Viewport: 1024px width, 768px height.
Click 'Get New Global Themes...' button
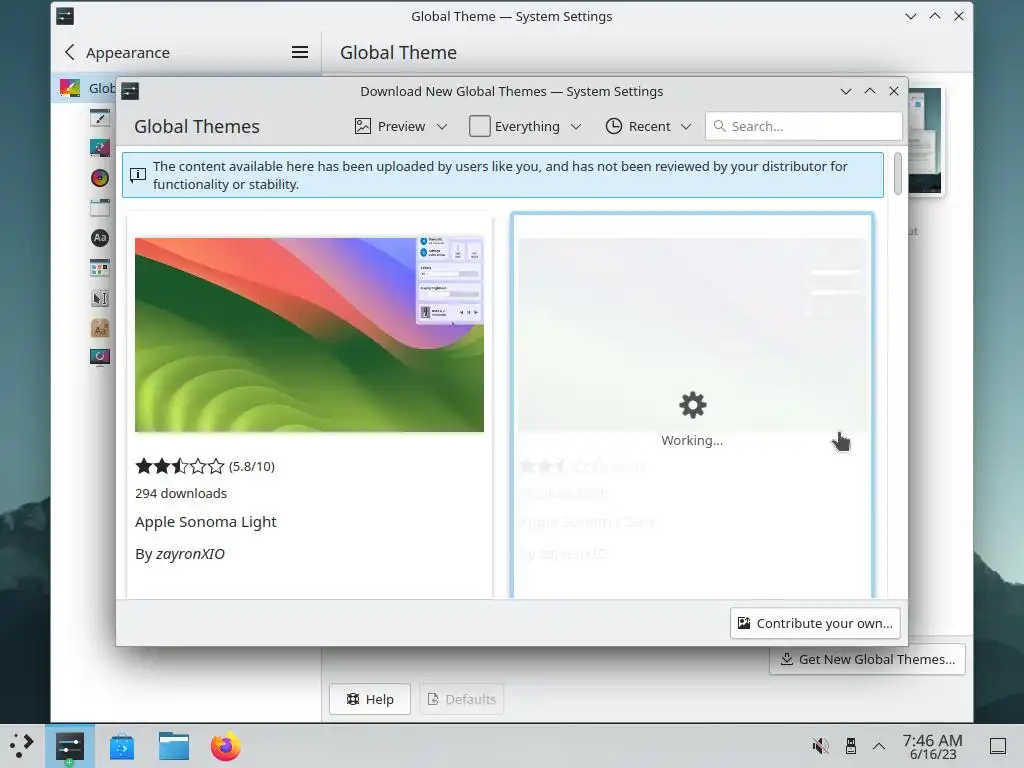pos(867,659)
